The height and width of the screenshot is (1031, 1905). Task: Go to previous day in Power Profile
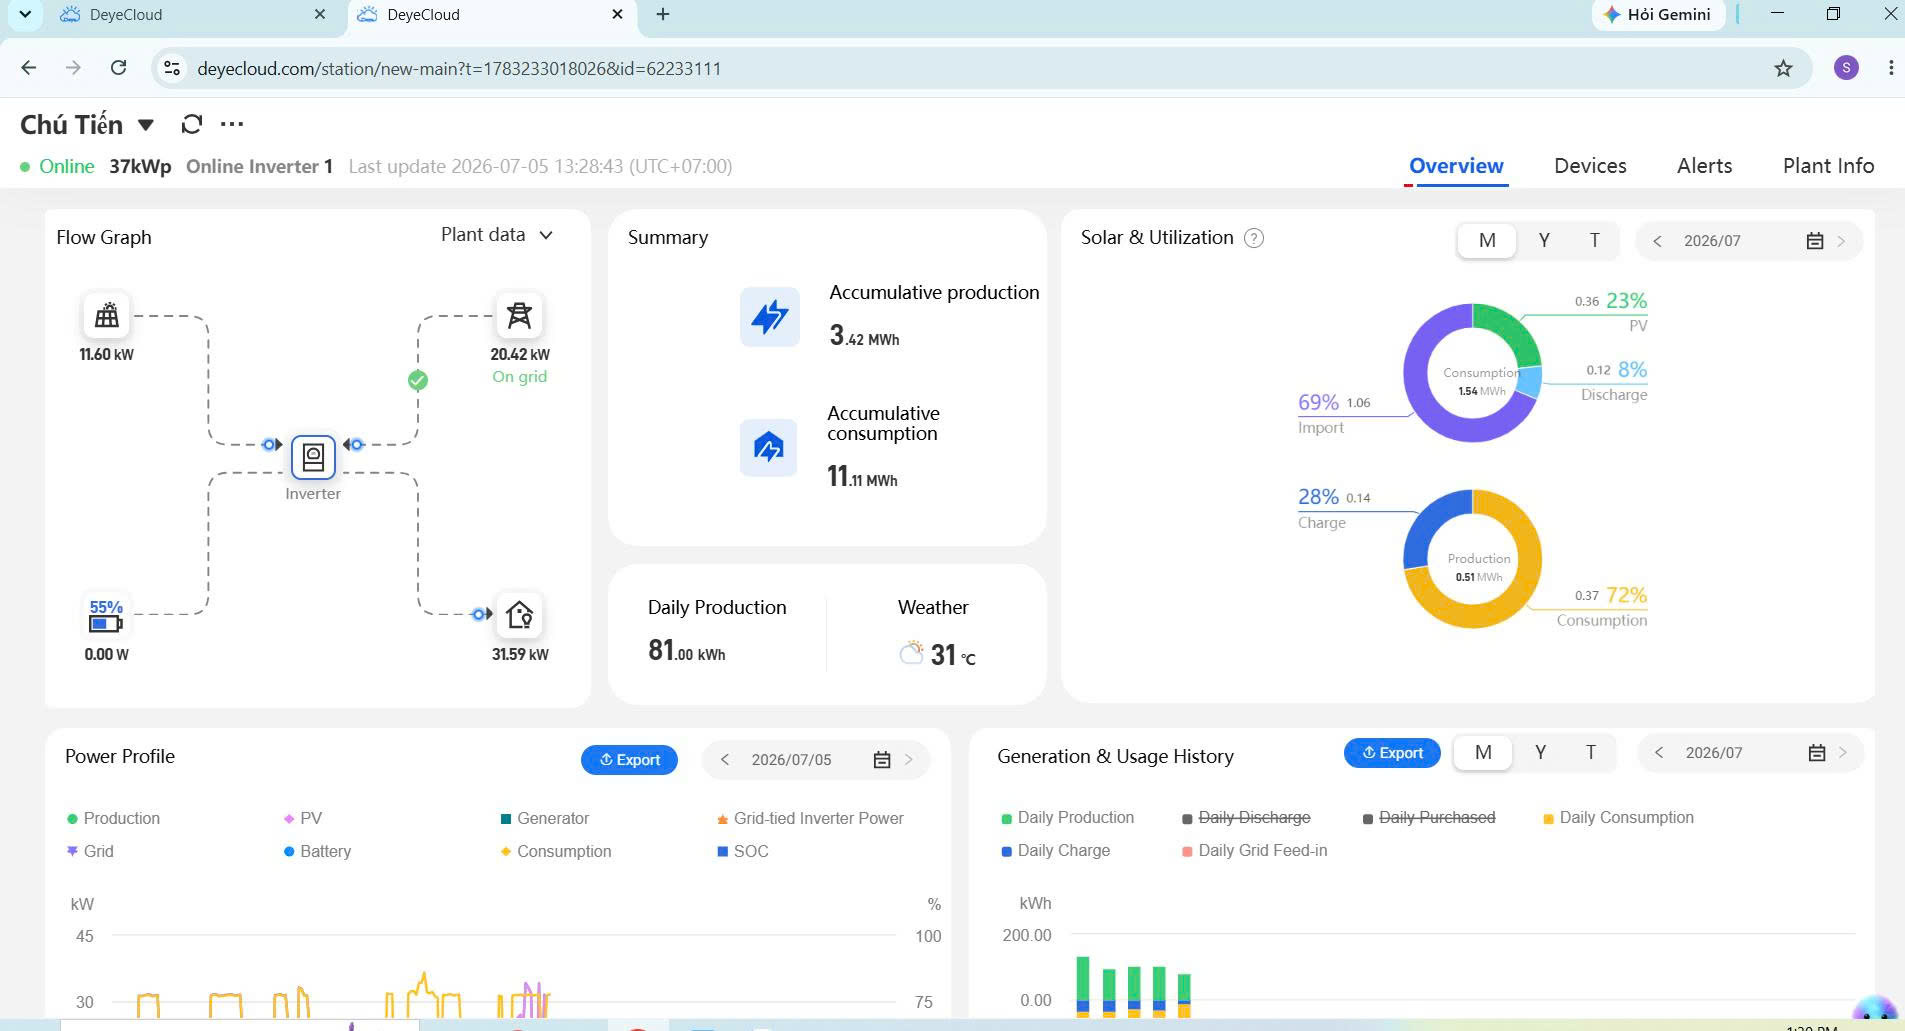[x=724, y=760]
